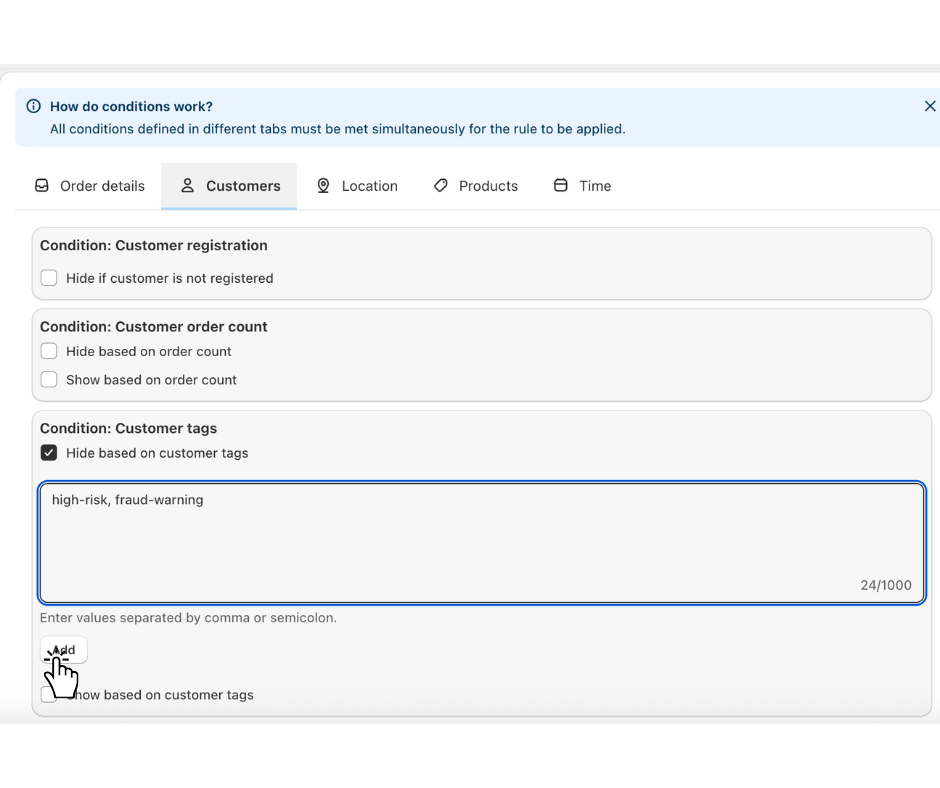The image size is (940, 788).
Task: Dismiss the 'How do conditions work?' banner
Action: (930, 106)
